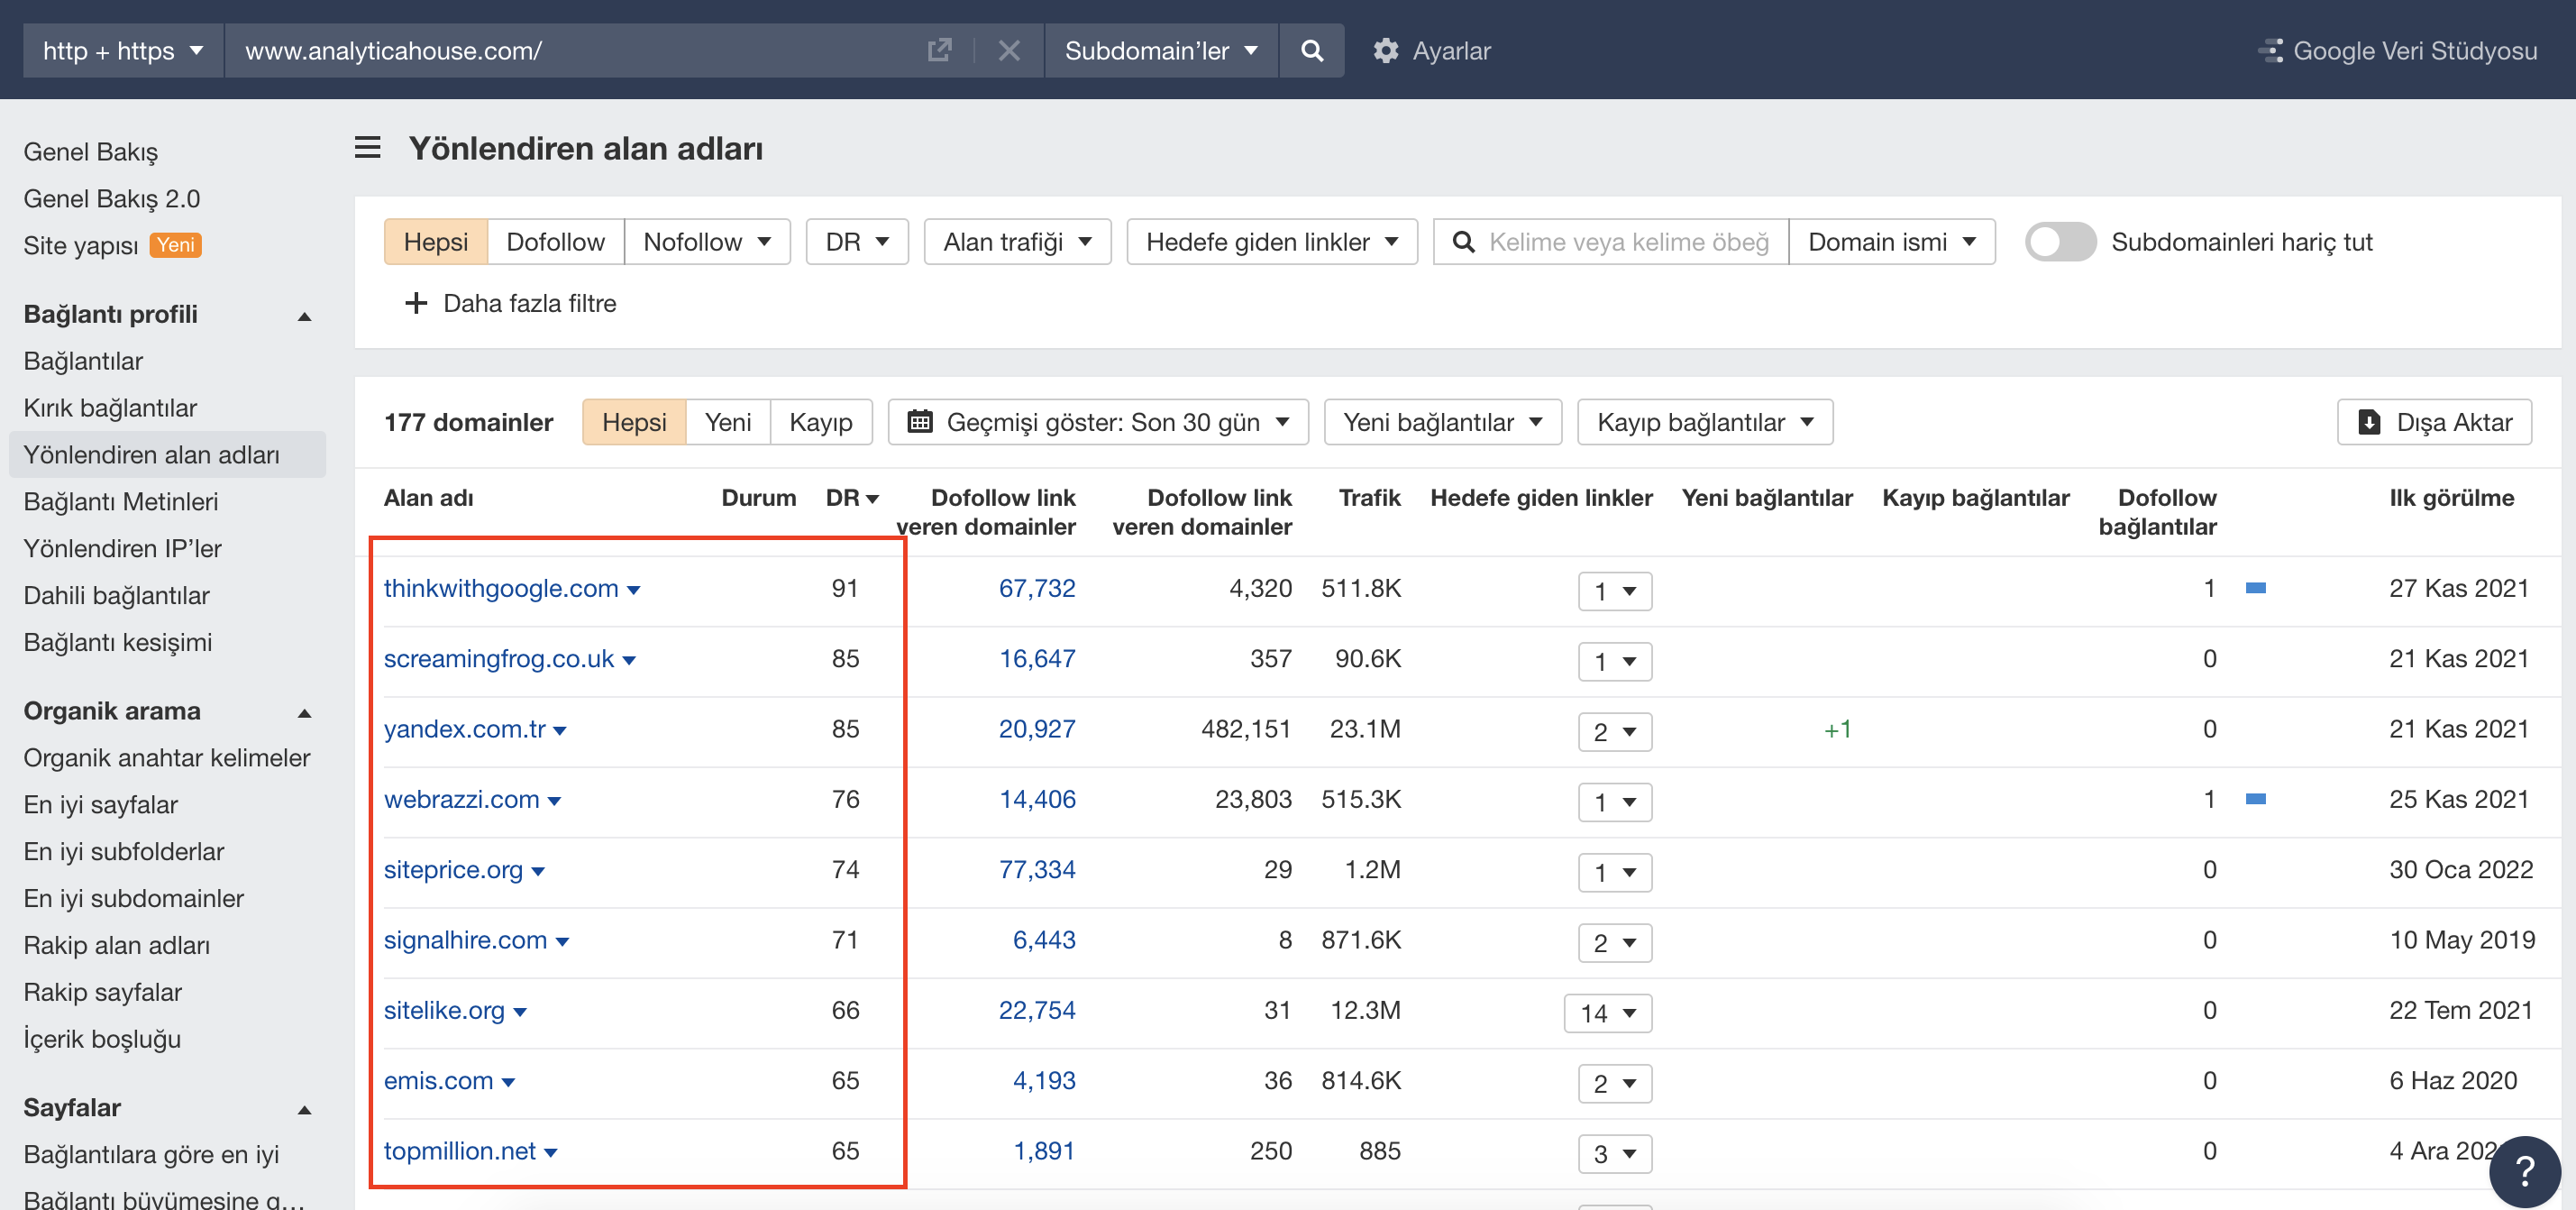The height and width of the screenshot is (1210, 2576).
Task: Open İçerik boşluğu in sidebar
Action: [102, 1039]
